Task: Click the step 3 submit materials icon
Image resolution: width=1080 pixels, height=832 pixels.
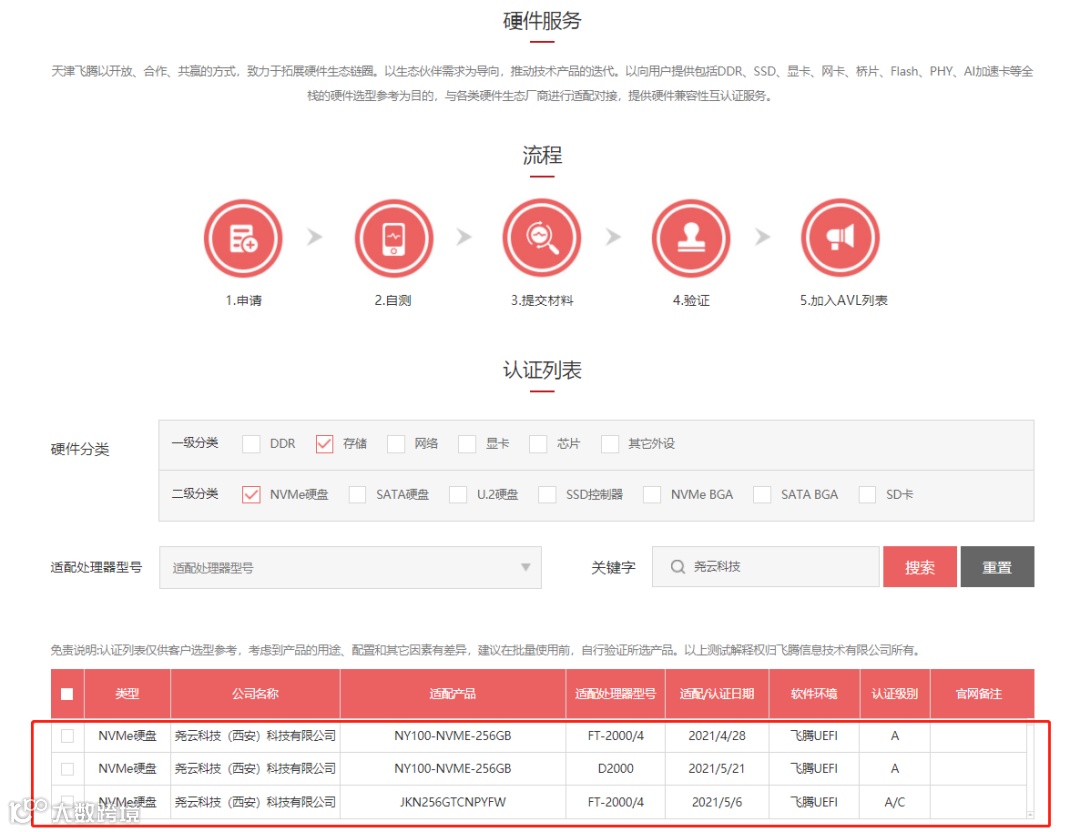Action: pos(542,238)
